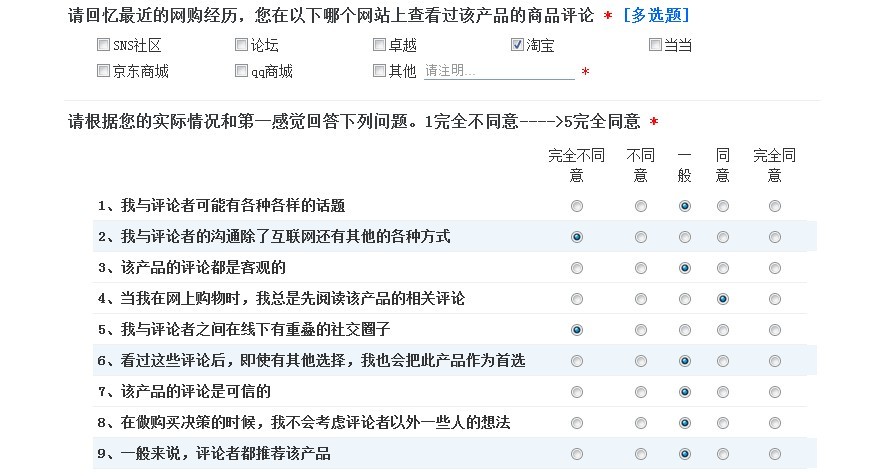Enable the qq商城 checkbox

[241, 71]
